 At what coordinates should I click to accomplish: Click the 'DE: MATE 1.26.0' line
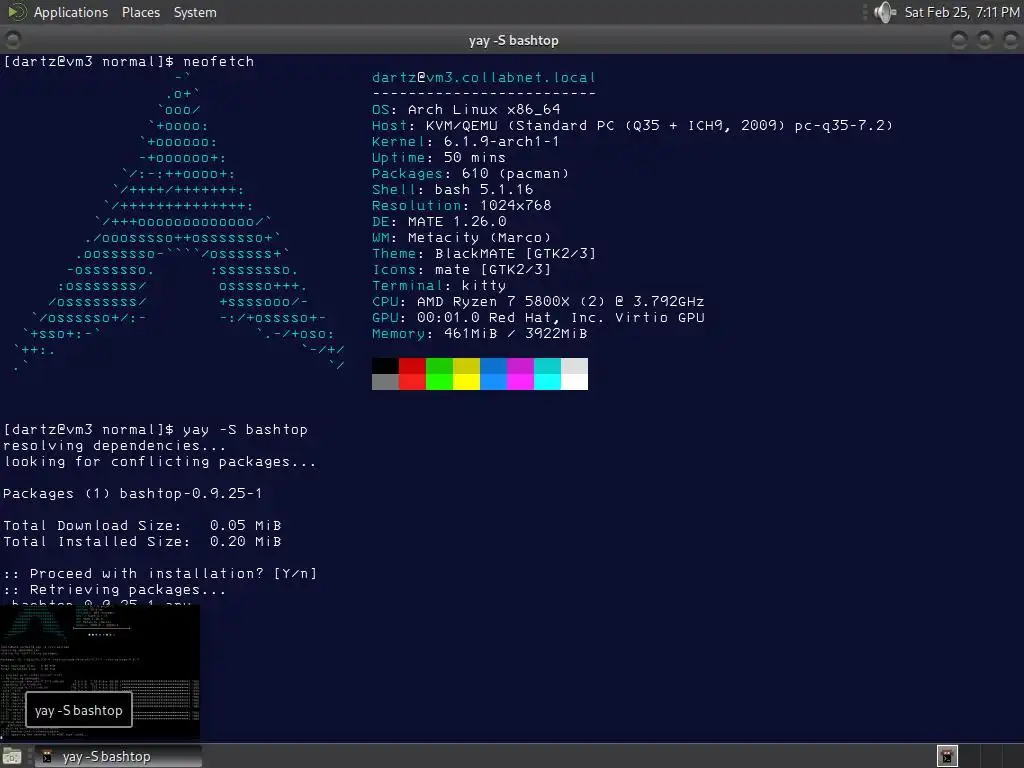(x=439, y=221)
